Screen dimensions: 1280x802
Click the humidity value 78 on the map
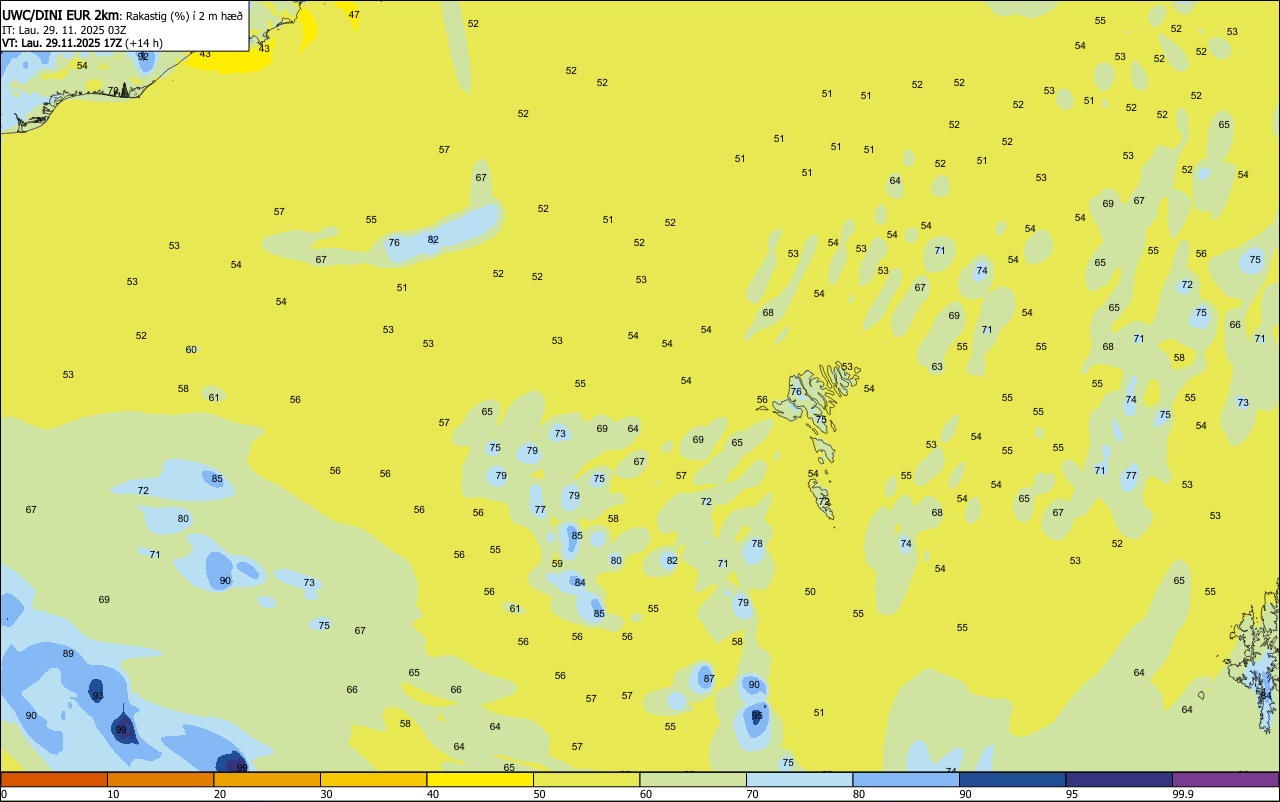pos(757,544)
